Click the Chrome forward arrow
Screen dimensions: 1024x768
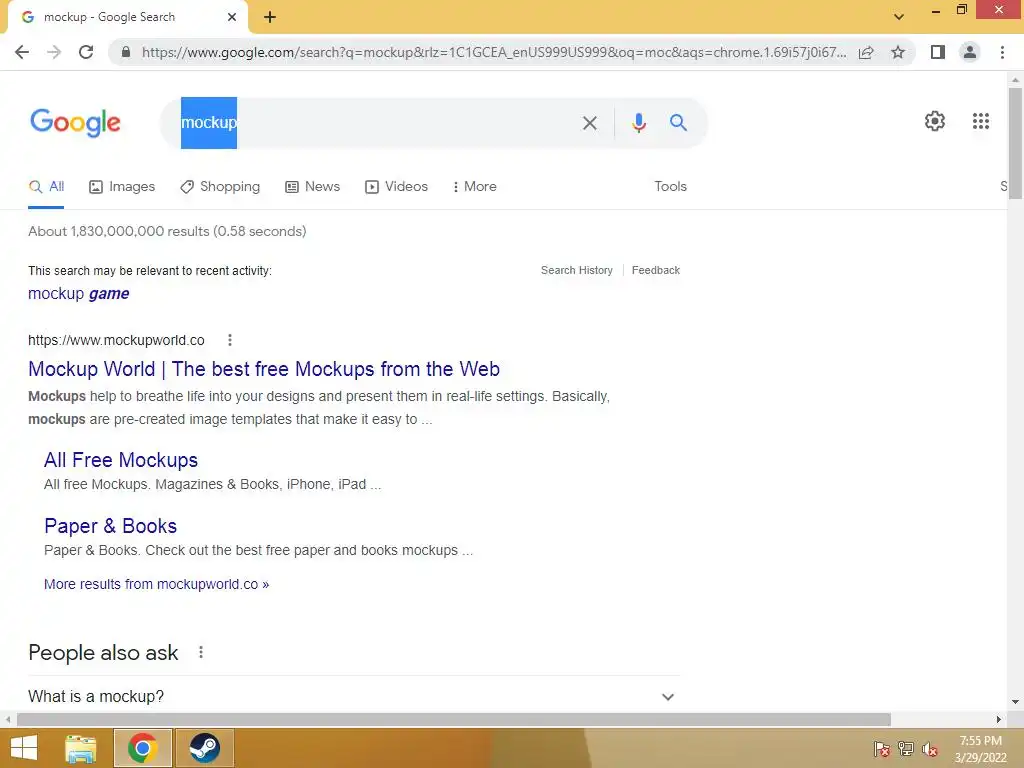54,52
